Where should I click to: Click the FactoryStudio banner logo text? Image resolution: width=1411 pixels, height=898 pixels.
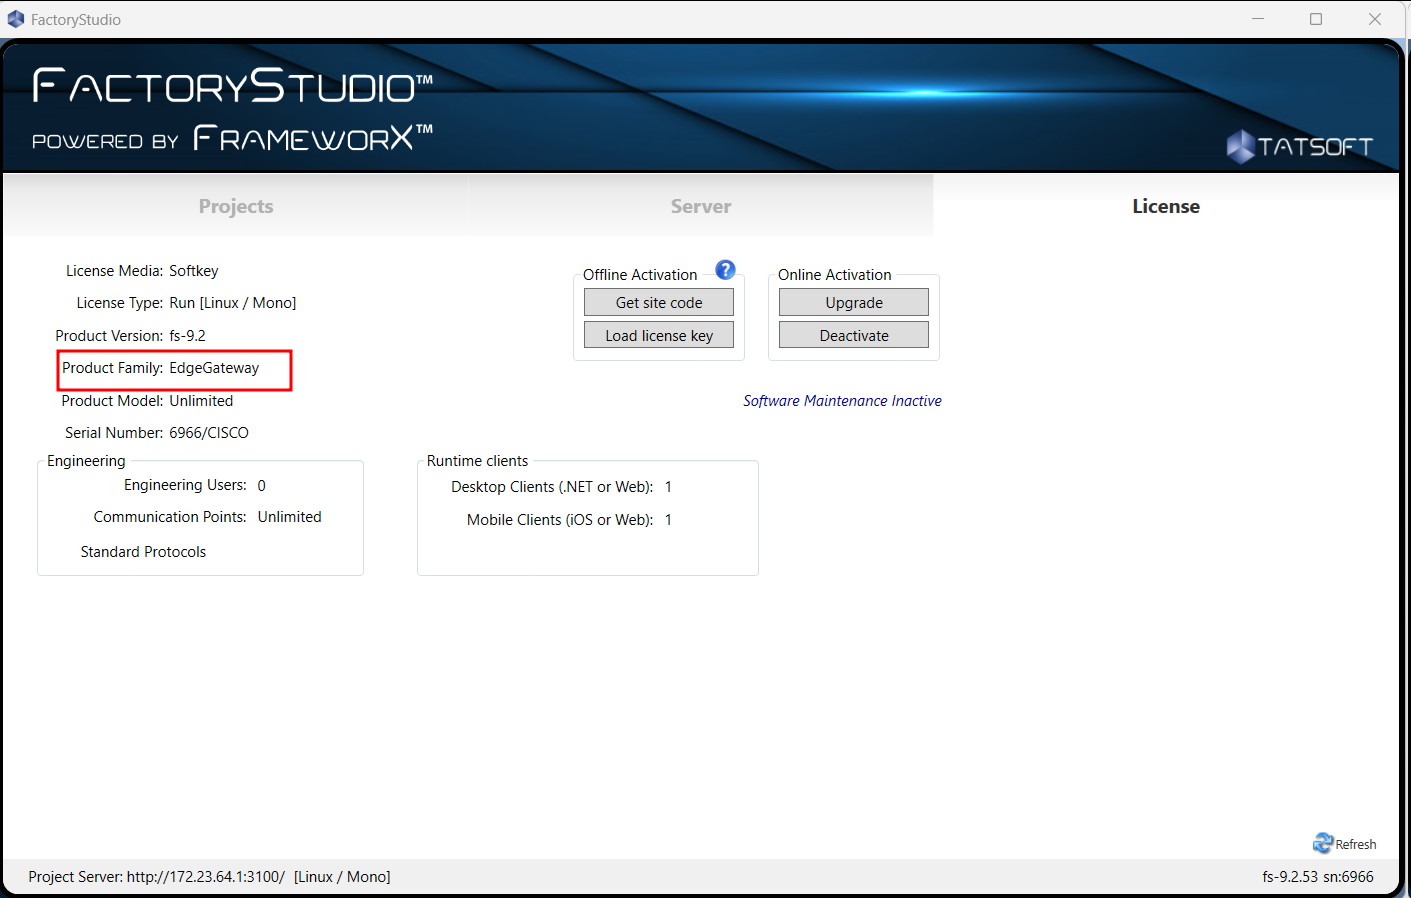click(x=232, y=87)
